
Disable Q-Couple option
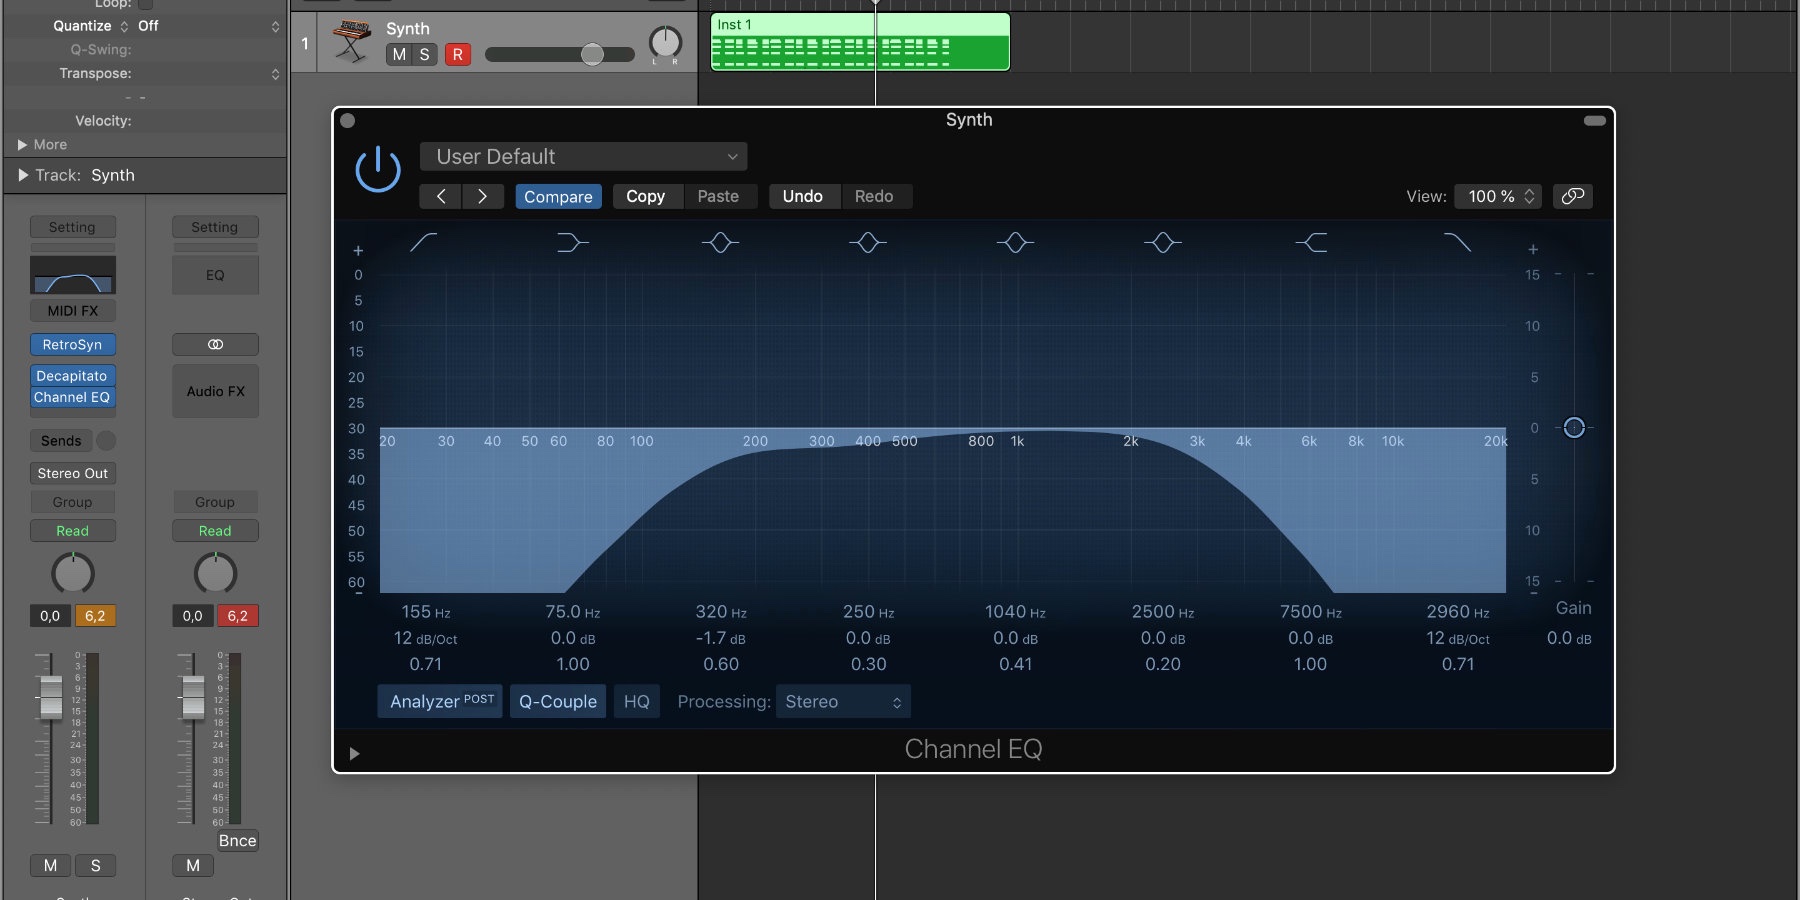click(557, 701)
